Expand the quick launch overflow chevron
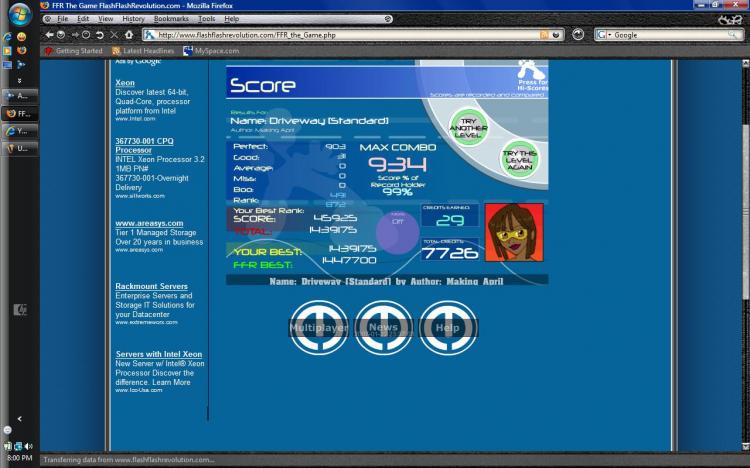 point(20,80)
